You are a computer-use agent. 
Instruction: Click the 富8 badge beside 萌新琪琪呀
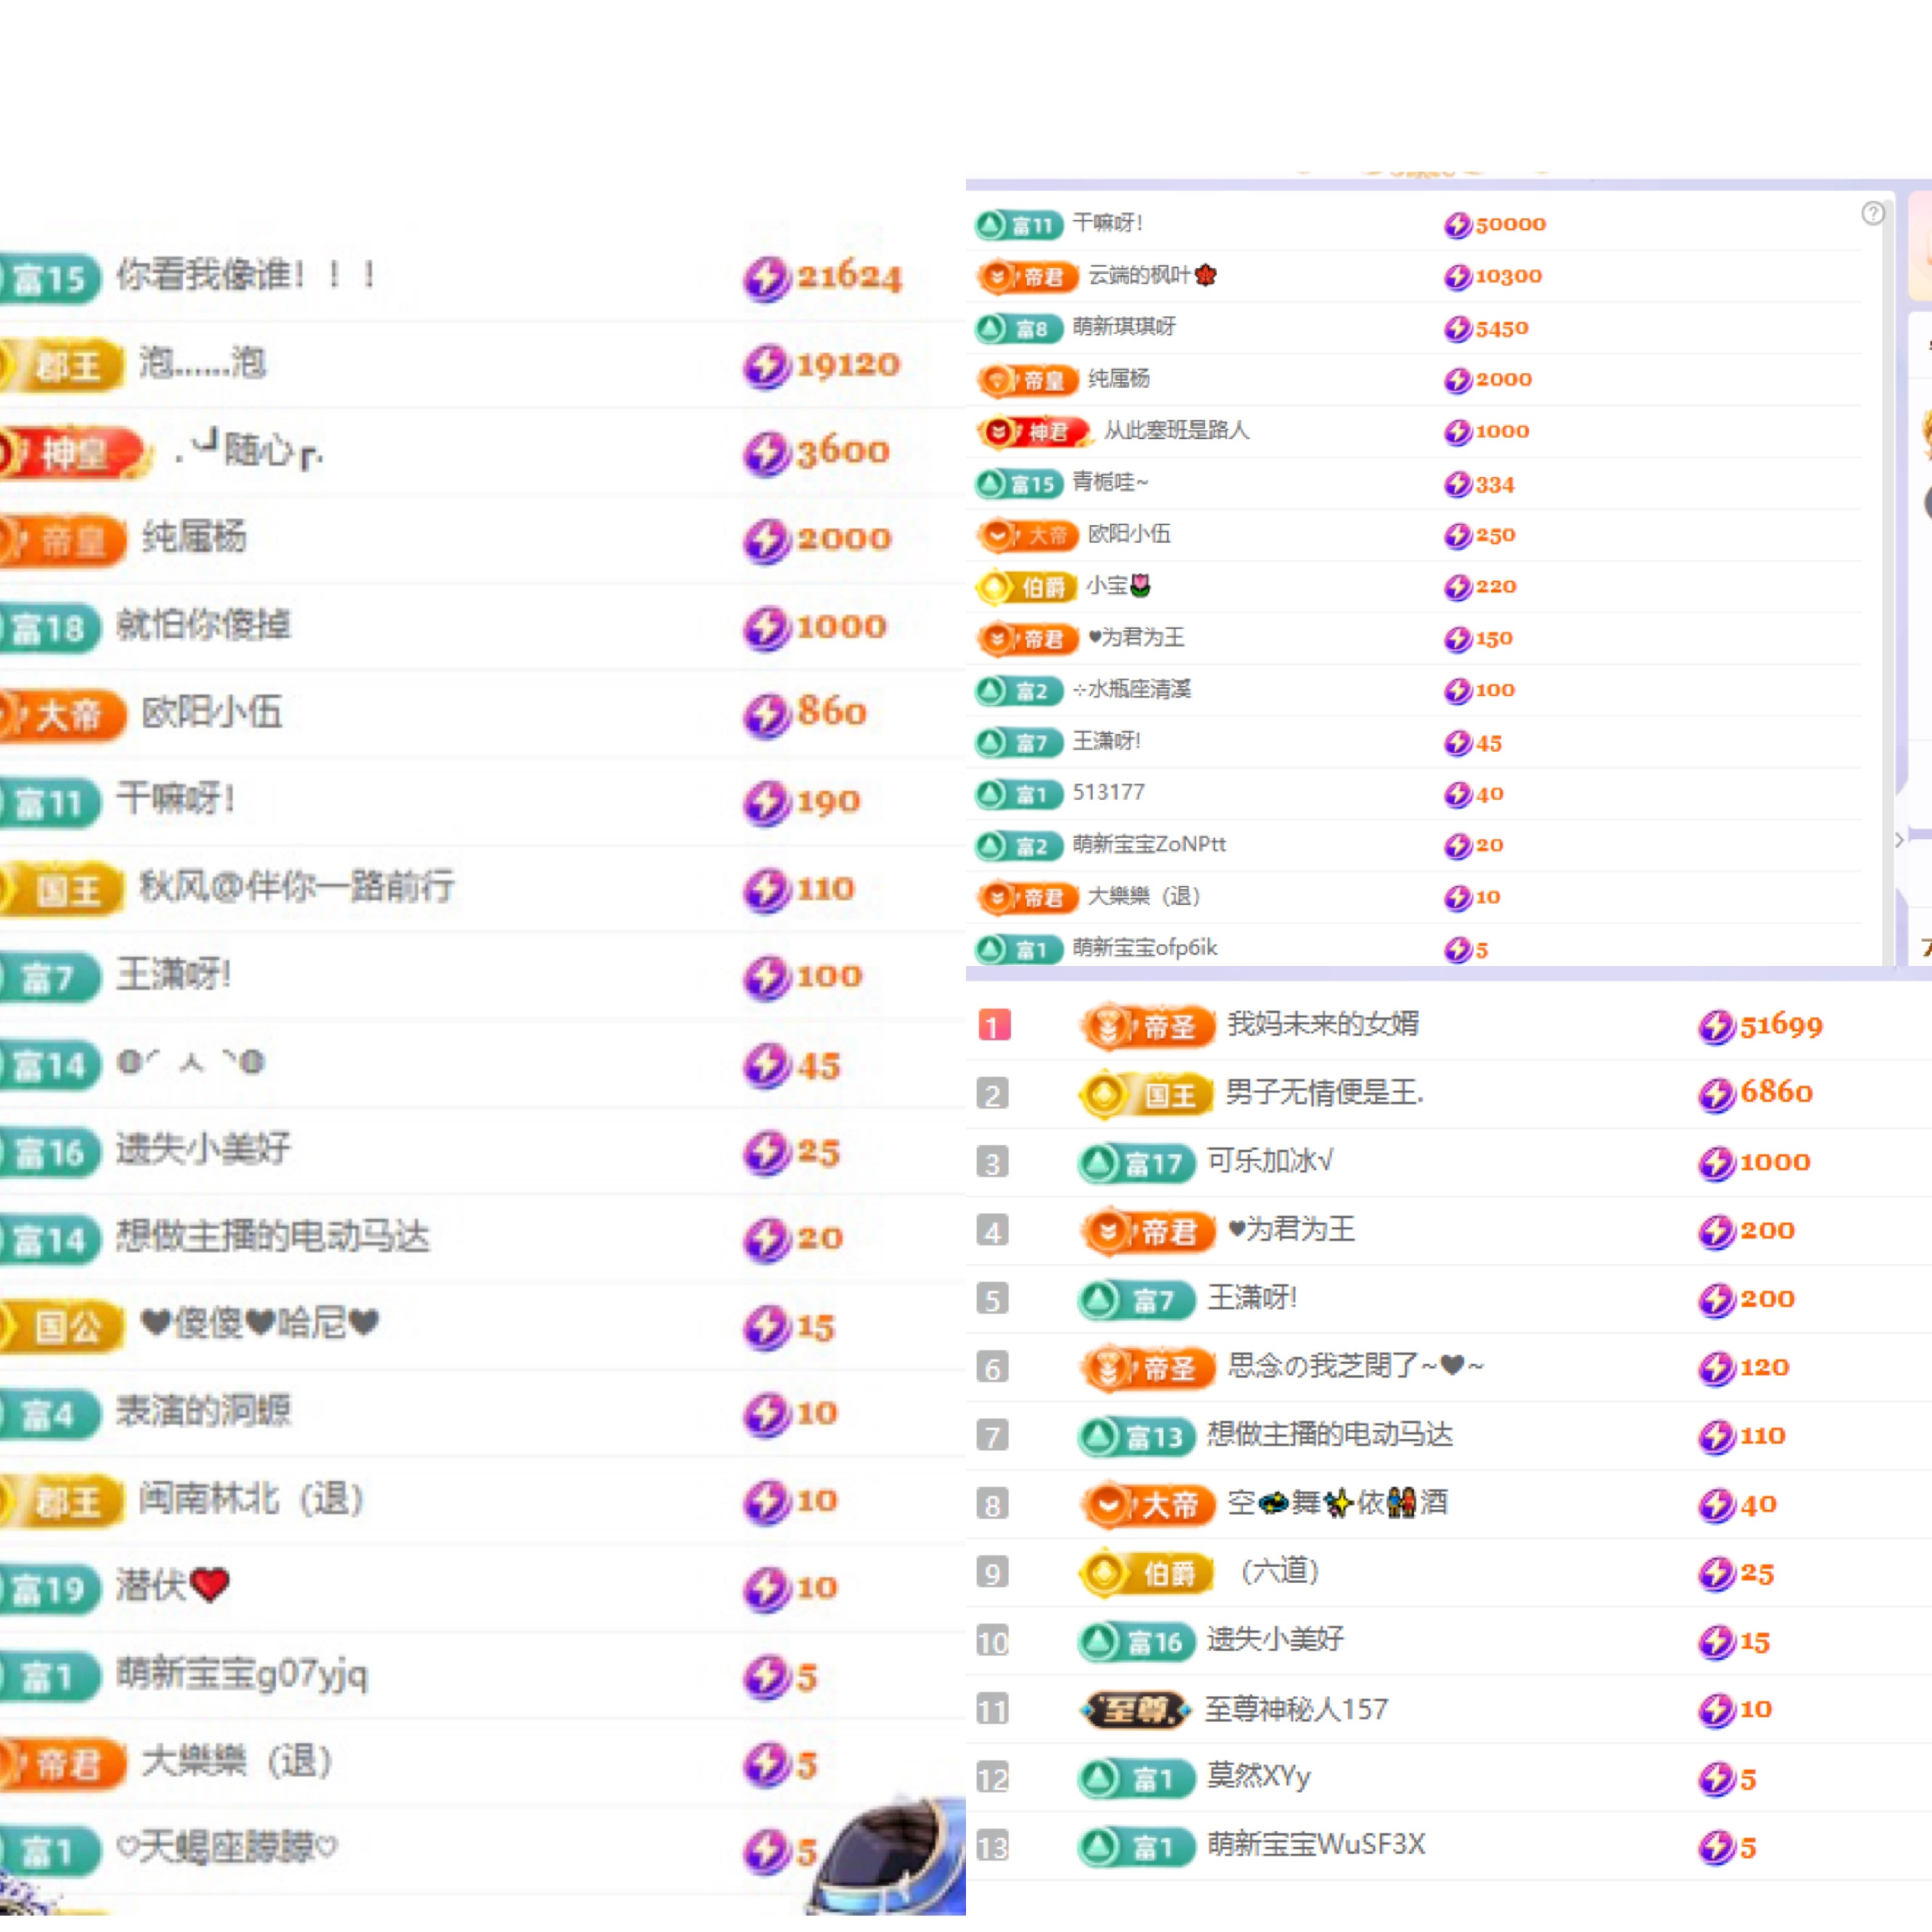click(1019, 328)
